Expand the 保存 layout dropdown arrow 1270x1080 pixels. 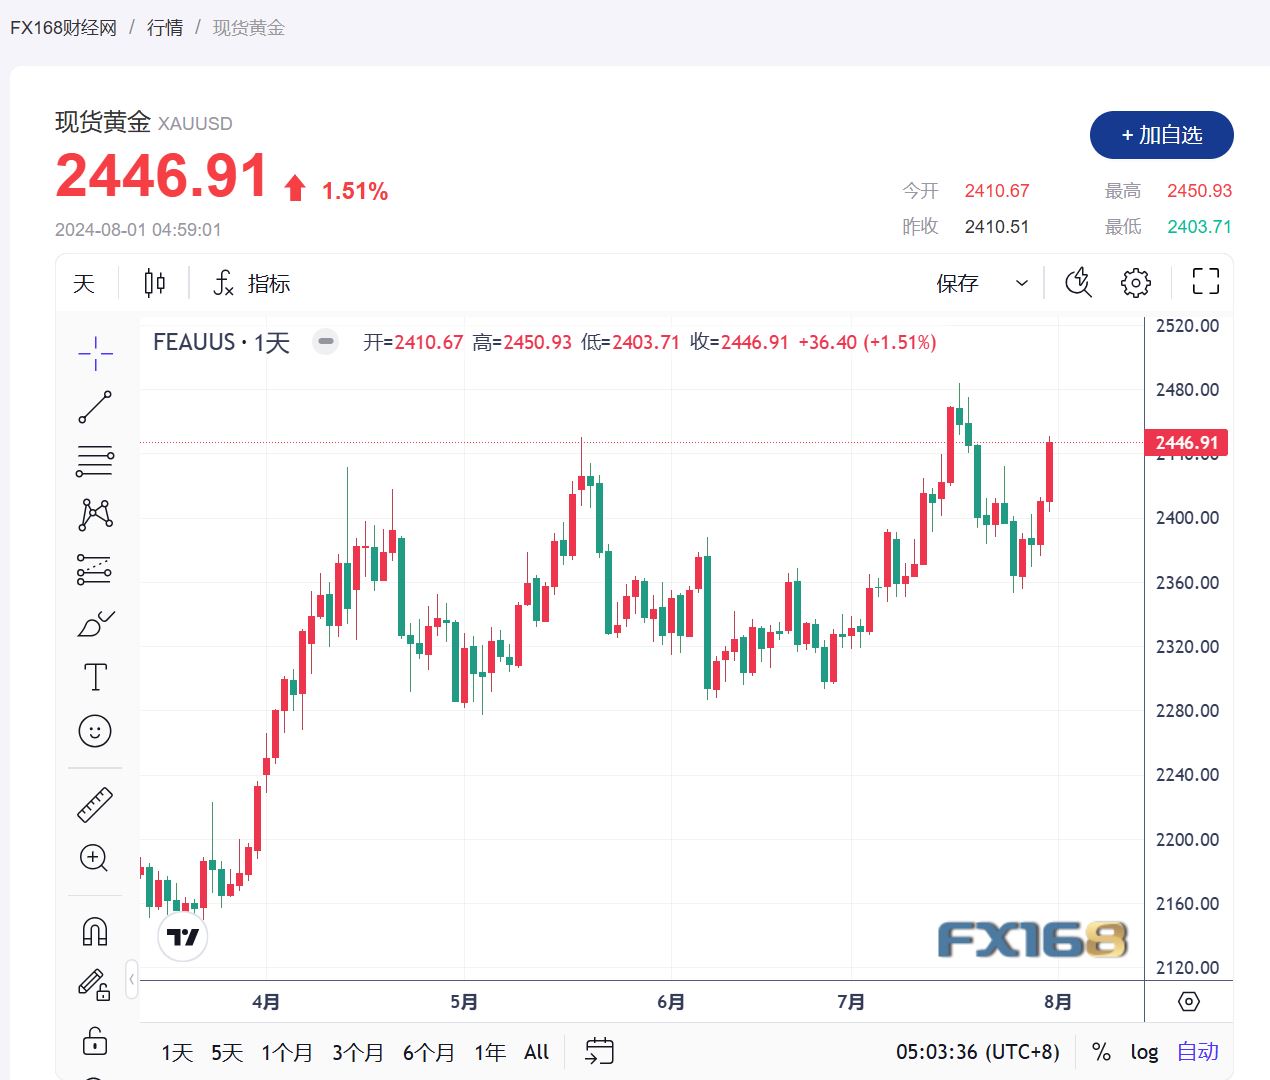(1022, 283)
